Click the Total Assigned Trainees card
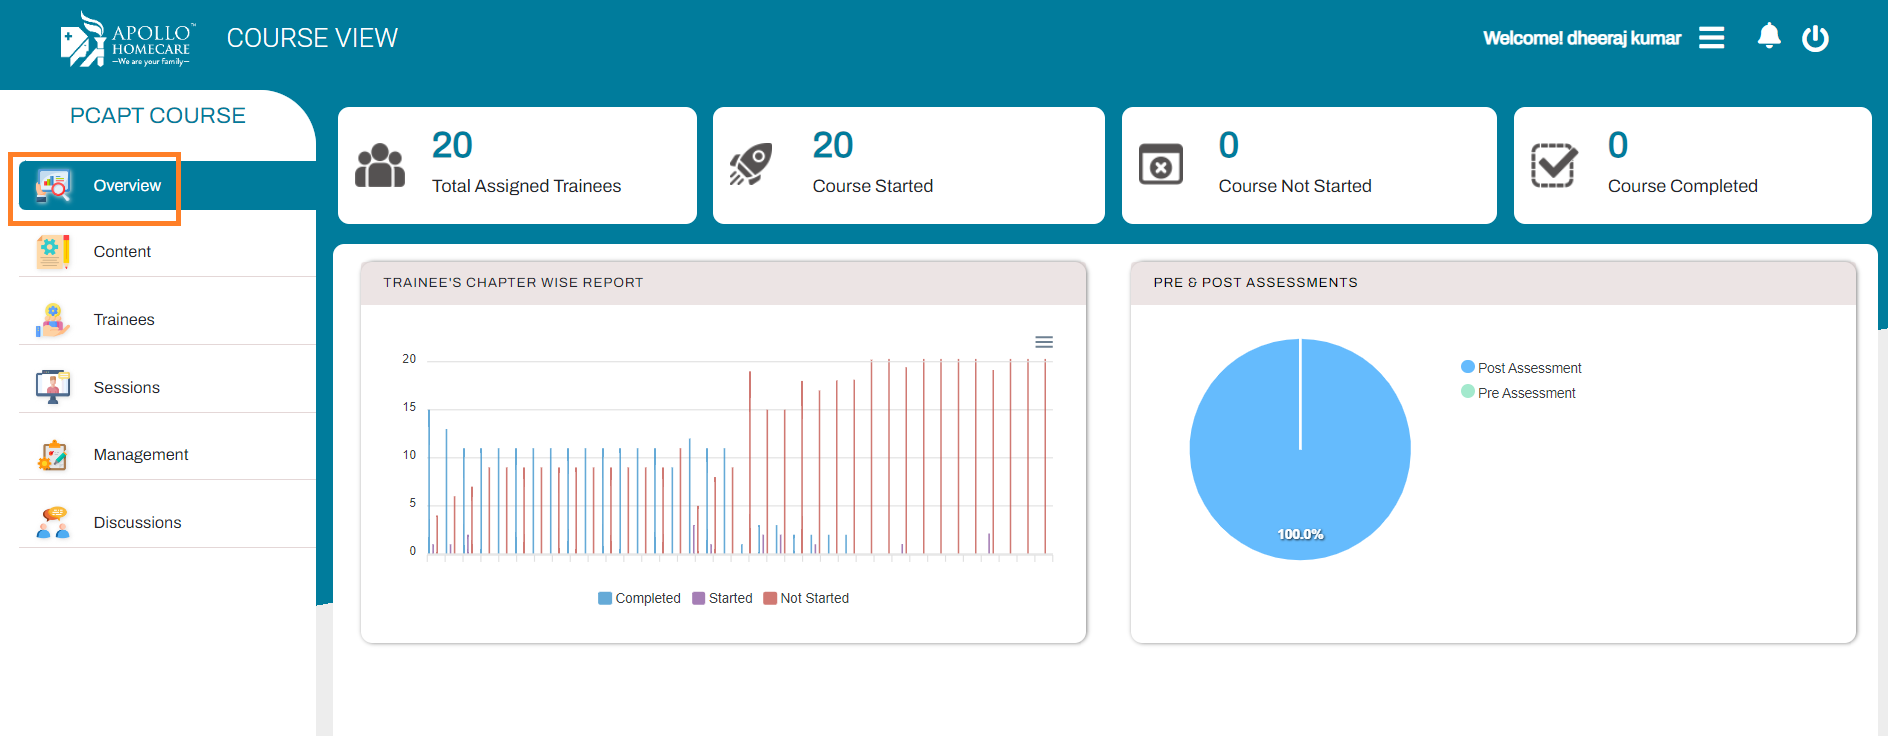This screenshot has height=736, width=1888. click(517, 165)
